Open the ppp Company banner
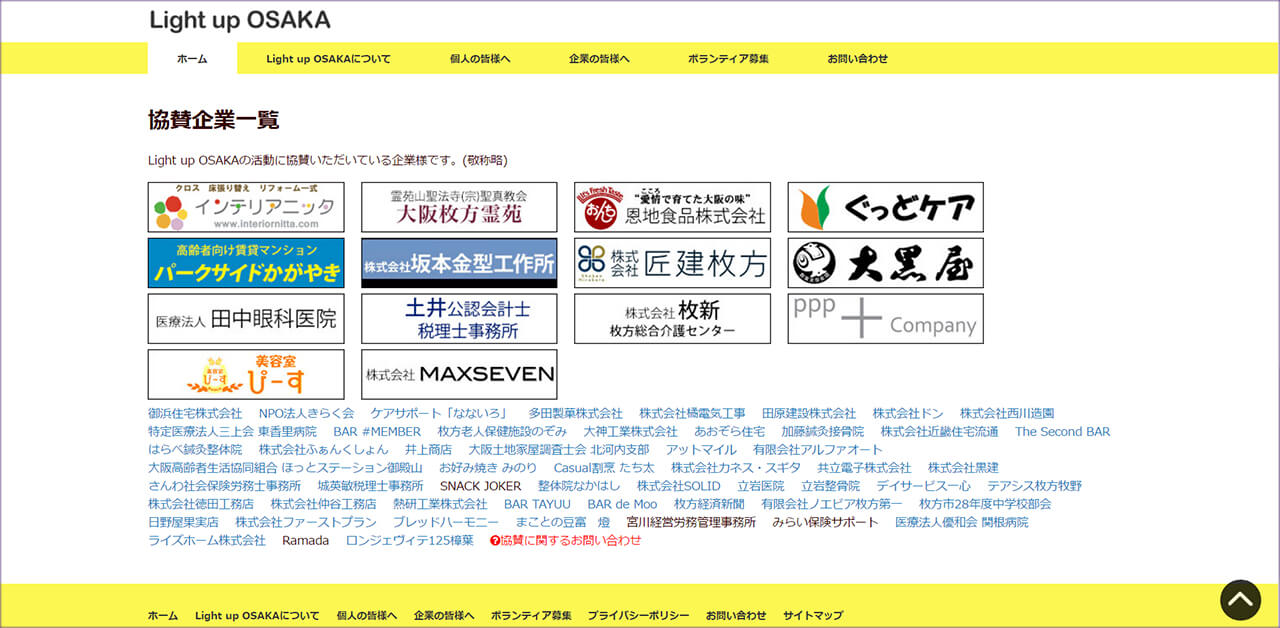Screen dimensions: 1280x628 pyautogui.click(x=886, y=319)
